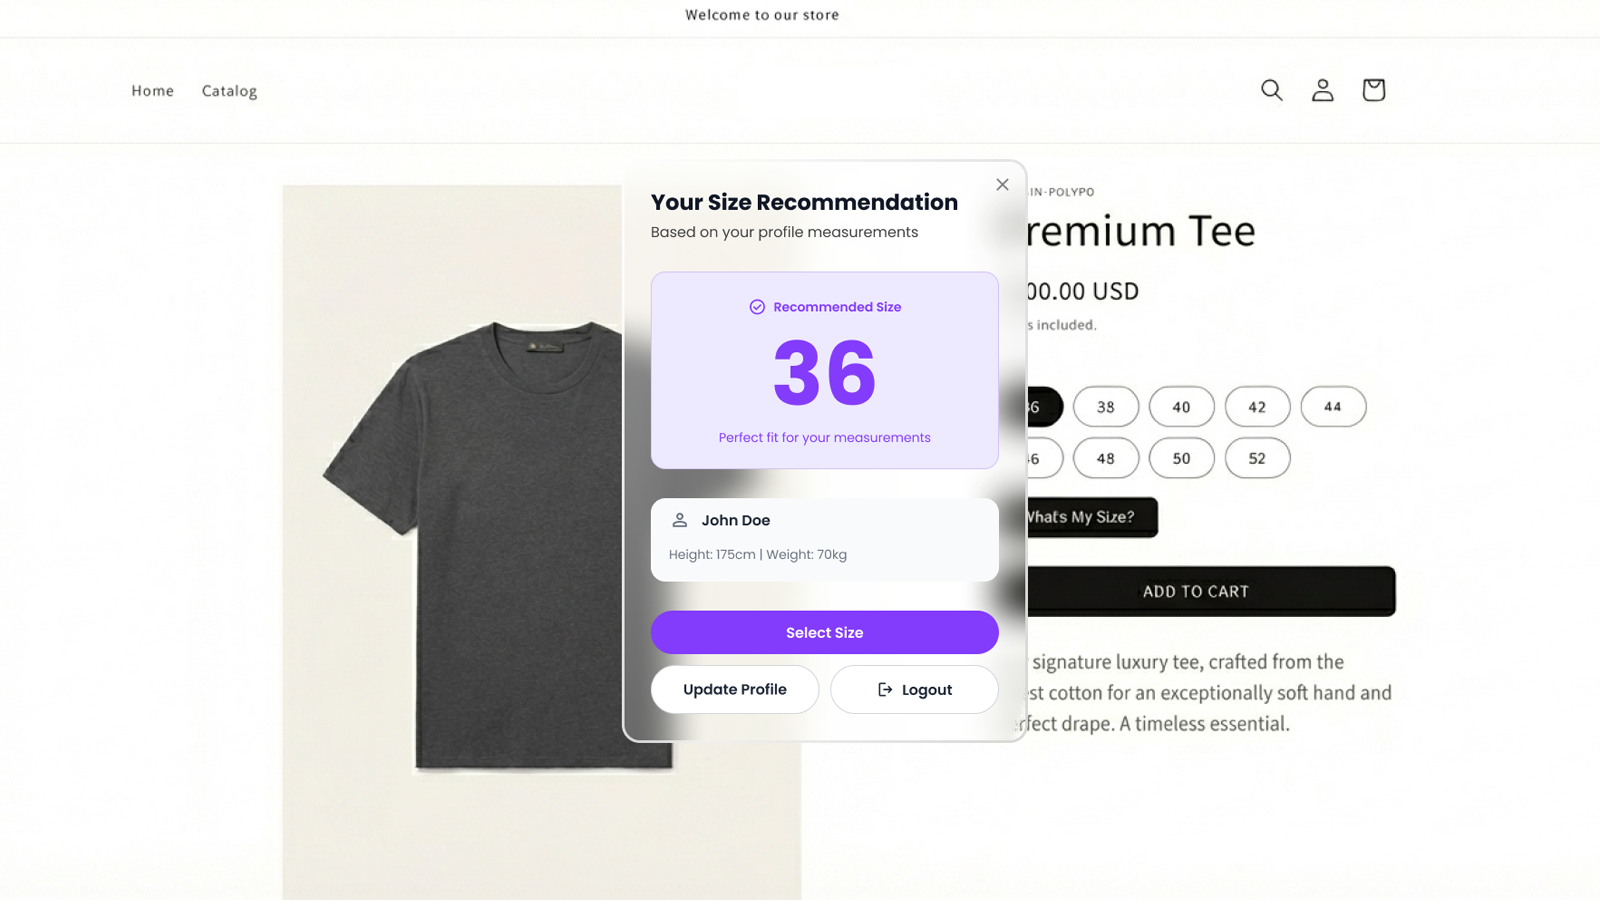This screenshot has height=900, width=1600.
Task: Open the search panel
Action: coord(1271,90)
